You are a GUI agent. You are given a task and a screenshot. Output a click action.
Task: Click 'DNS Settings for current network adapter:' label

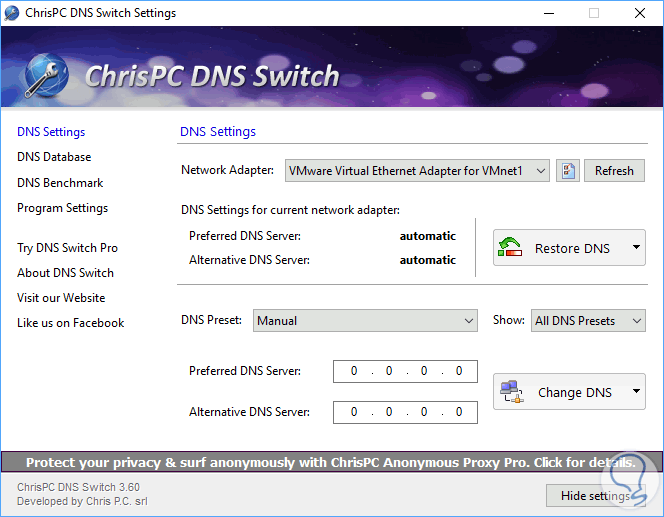[x=290, y=210]
